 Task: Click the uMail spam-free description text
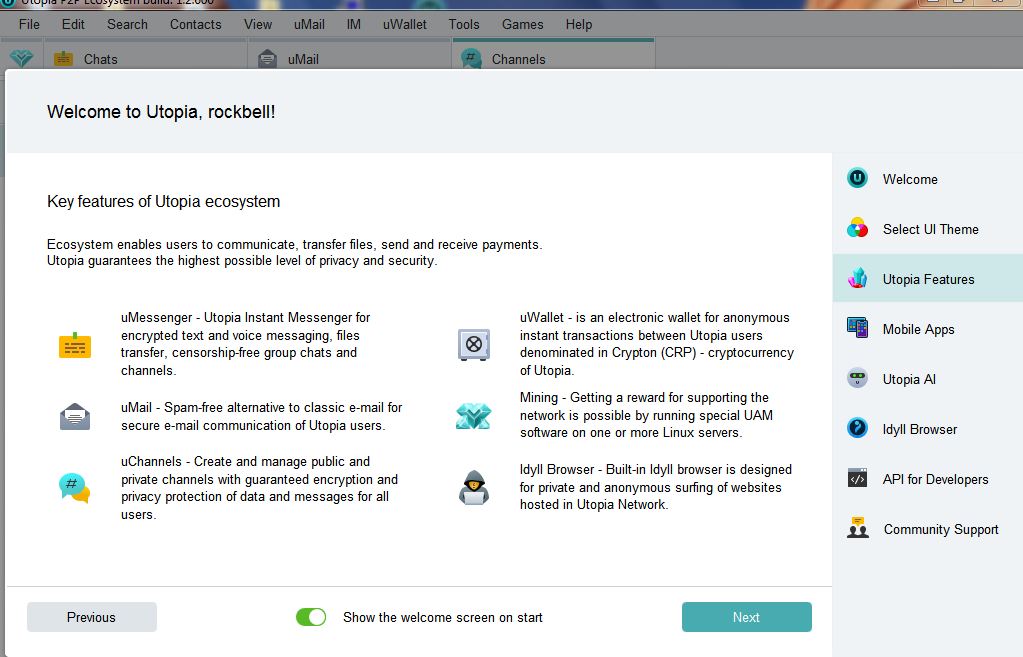pyautogui.click(x=262, y=416)
